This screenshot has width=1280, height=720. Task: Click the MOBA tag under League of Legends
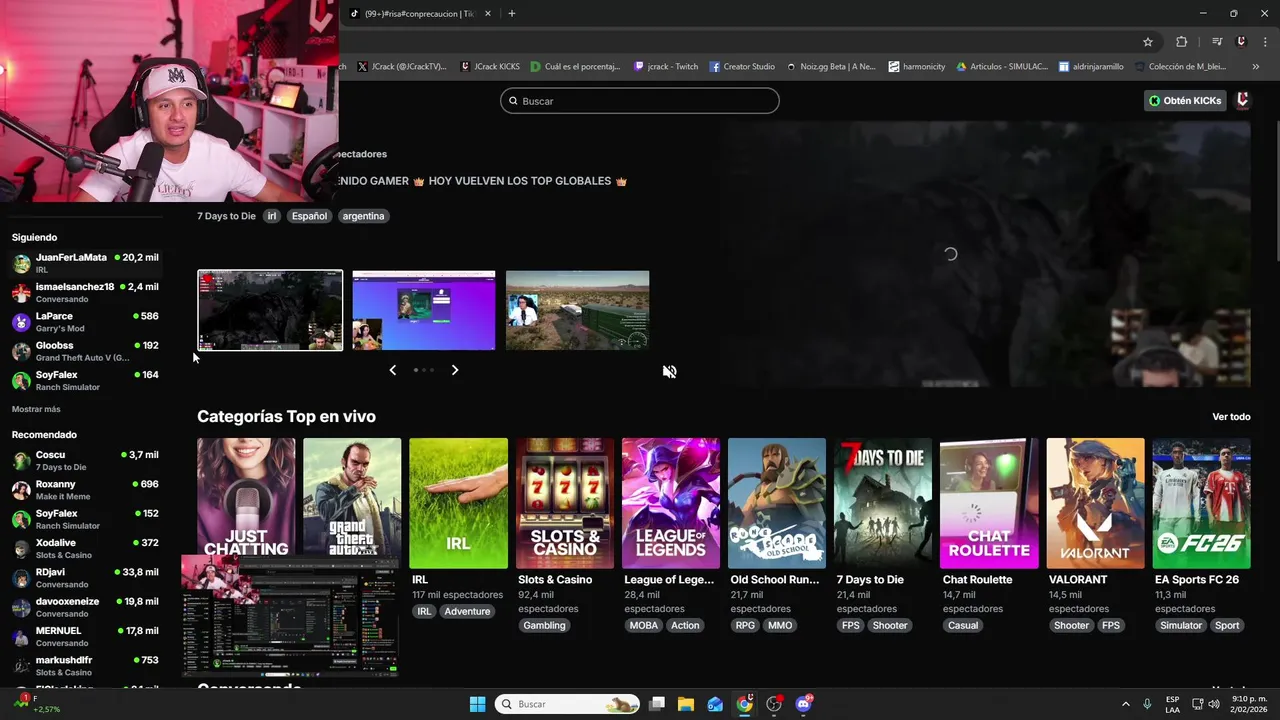(x=644, y=626)
